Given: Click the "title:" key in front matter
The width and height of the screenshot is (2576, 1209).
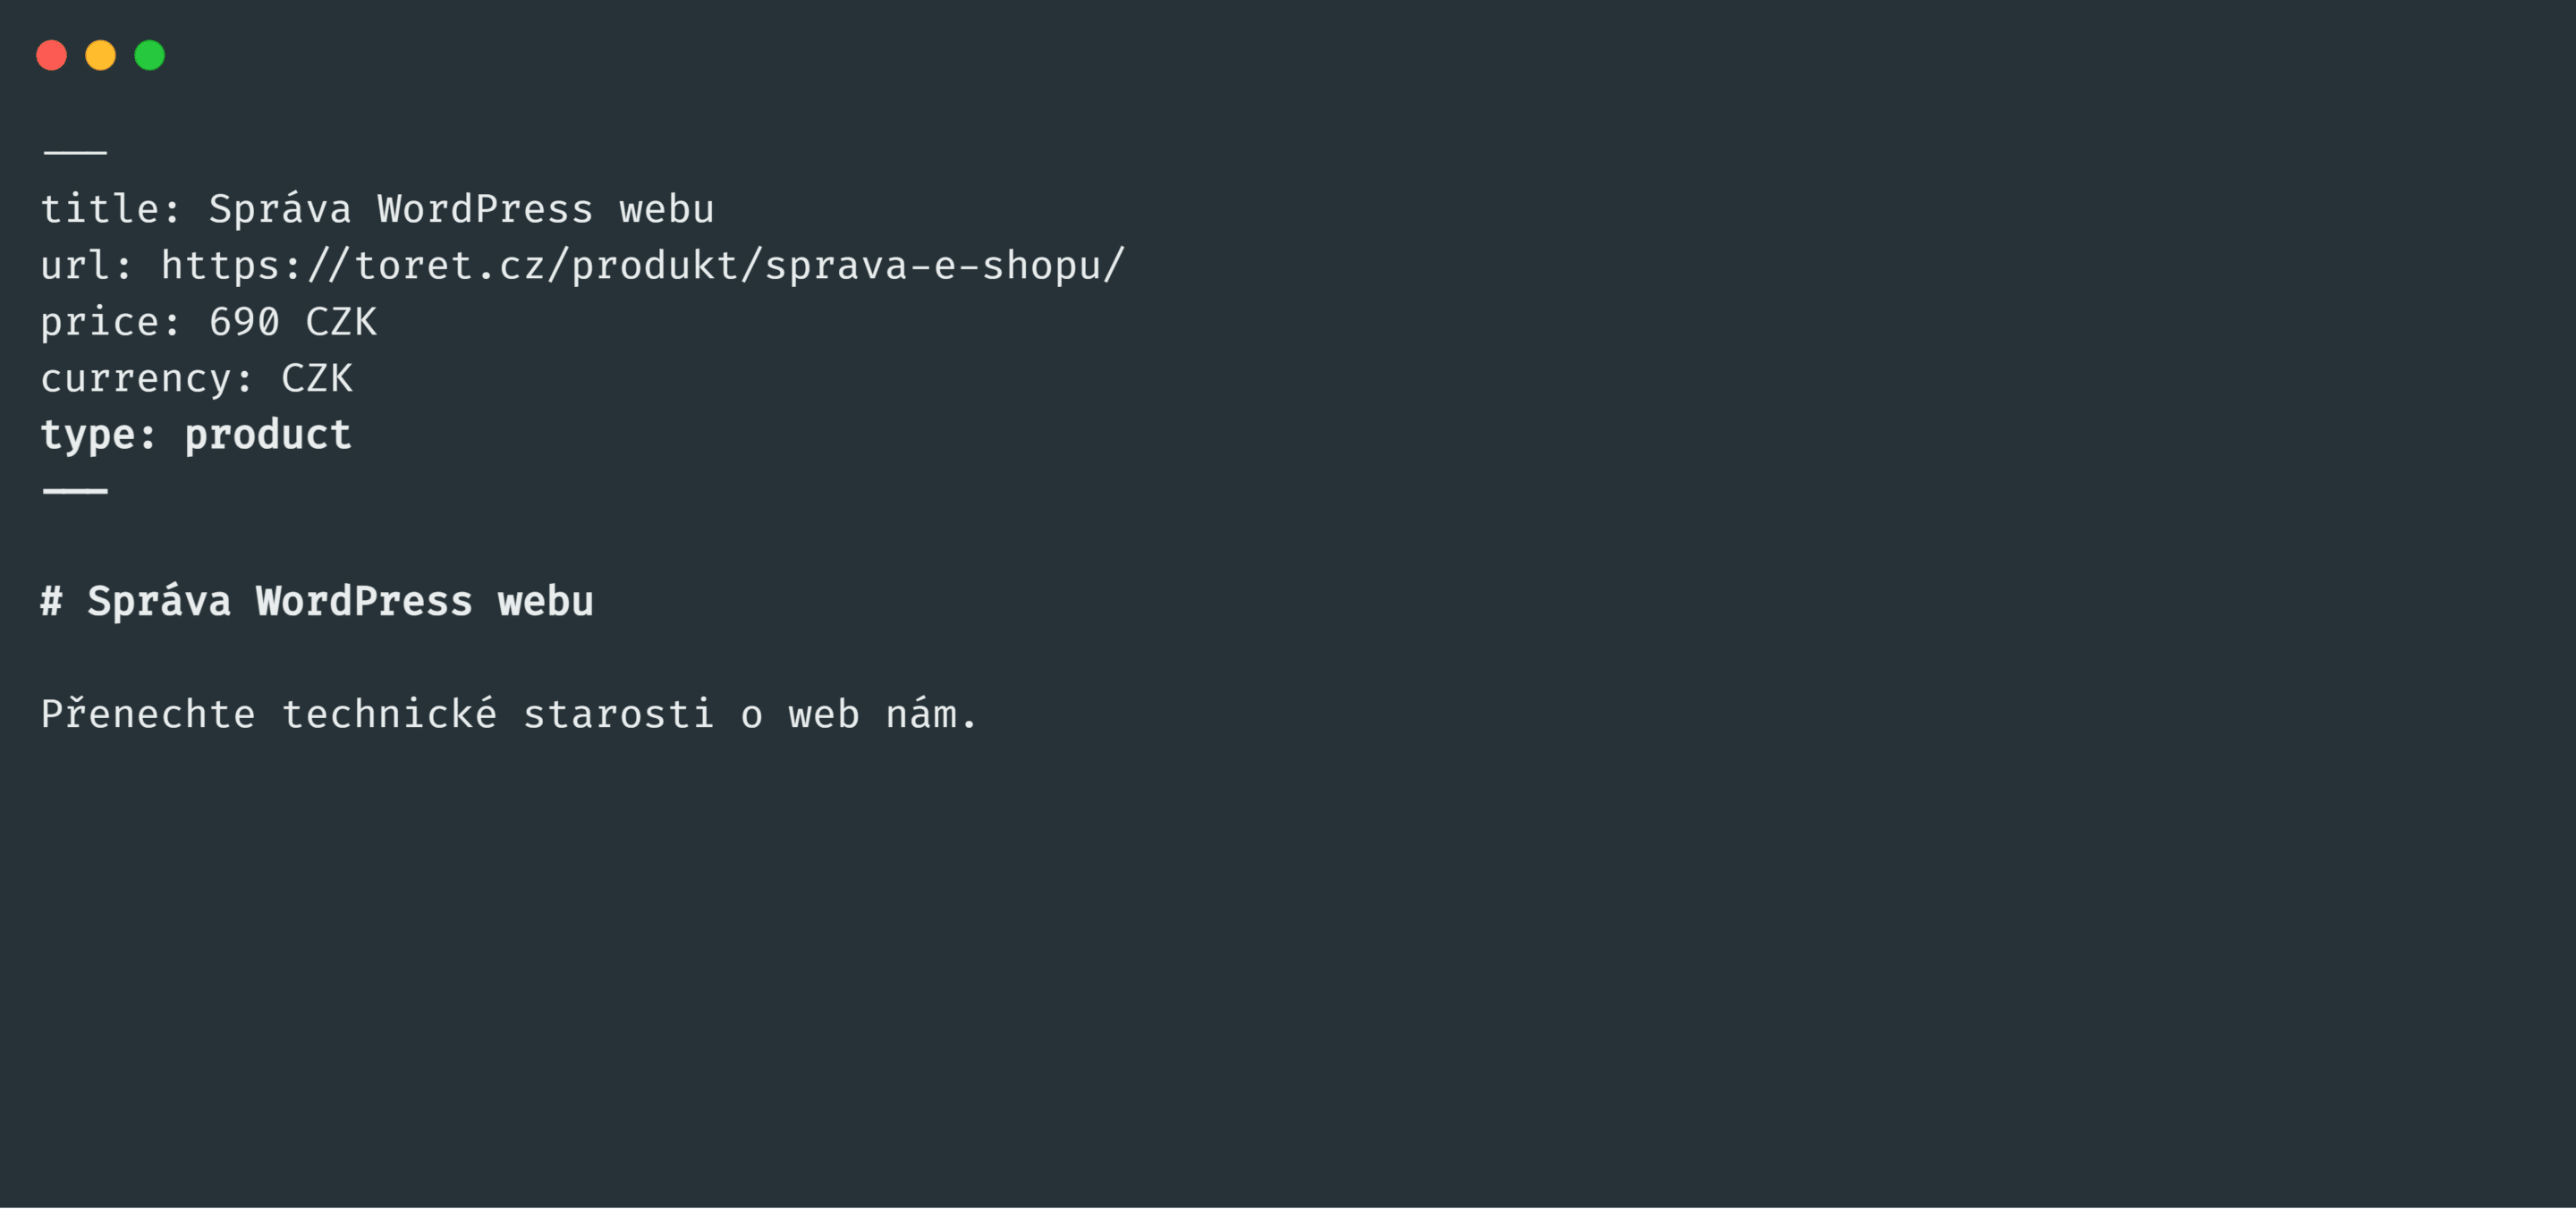Looking at the screenshot, I should (110, 210).
